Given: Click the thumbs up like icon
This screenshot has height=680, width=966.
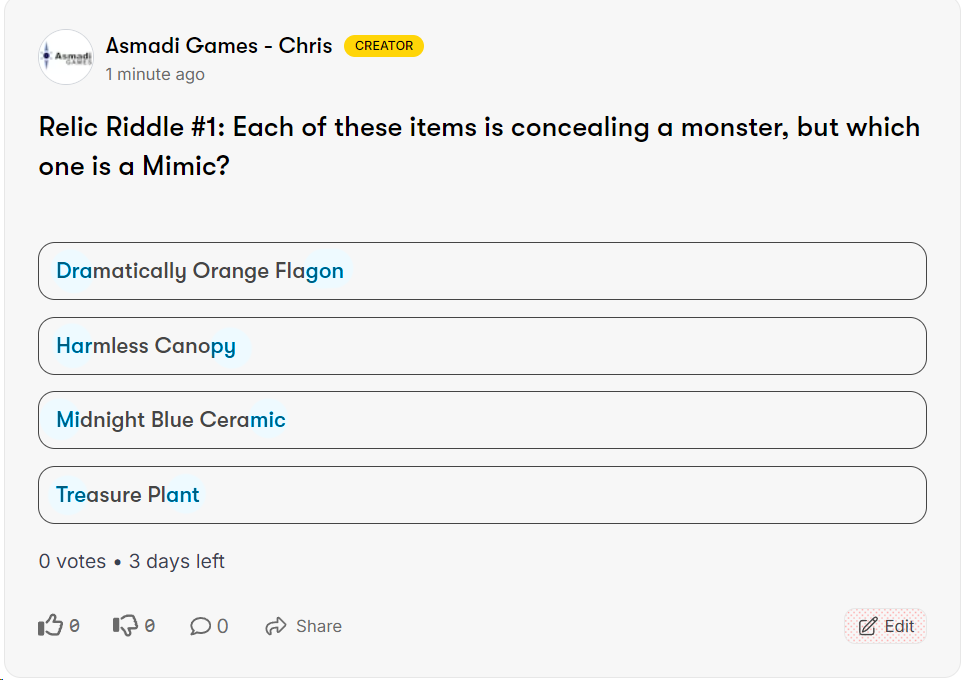Looking at the screenshot, I should [x=50, y=626].
